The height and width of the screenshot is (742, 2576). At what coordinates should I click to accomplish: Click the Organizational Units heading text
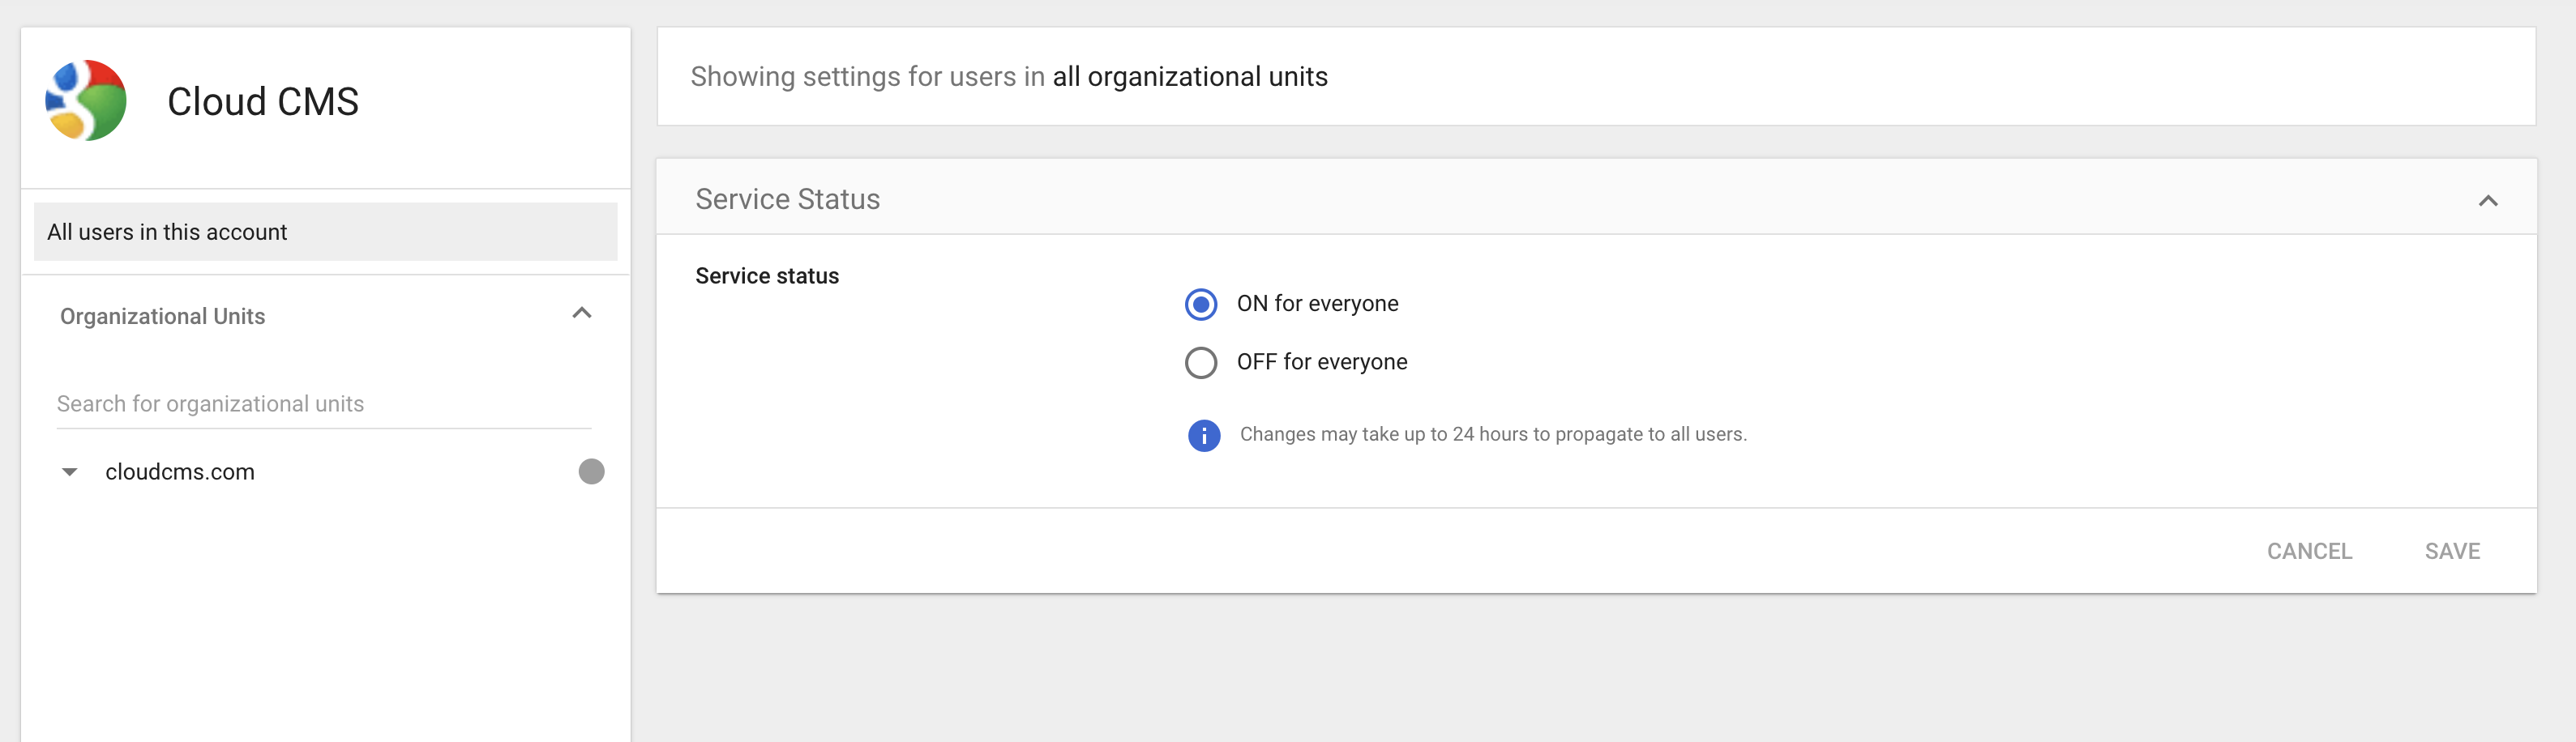[x=162, y=316]
